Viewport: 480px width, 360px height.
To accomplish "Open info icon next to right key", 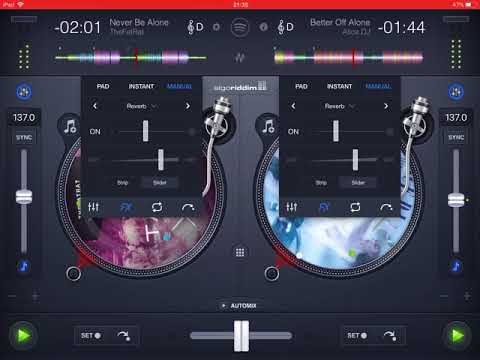I will pos(263,27).
